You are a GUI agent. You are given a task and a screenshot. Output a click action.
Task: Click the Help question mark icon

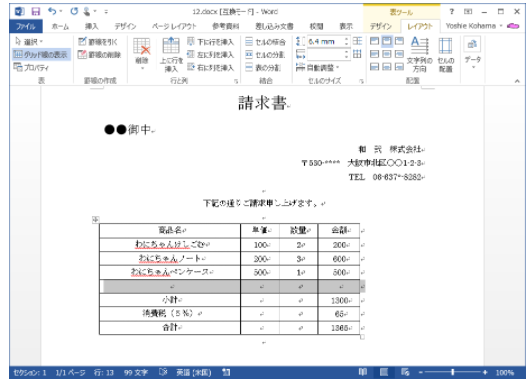click(x=452, y=11)
